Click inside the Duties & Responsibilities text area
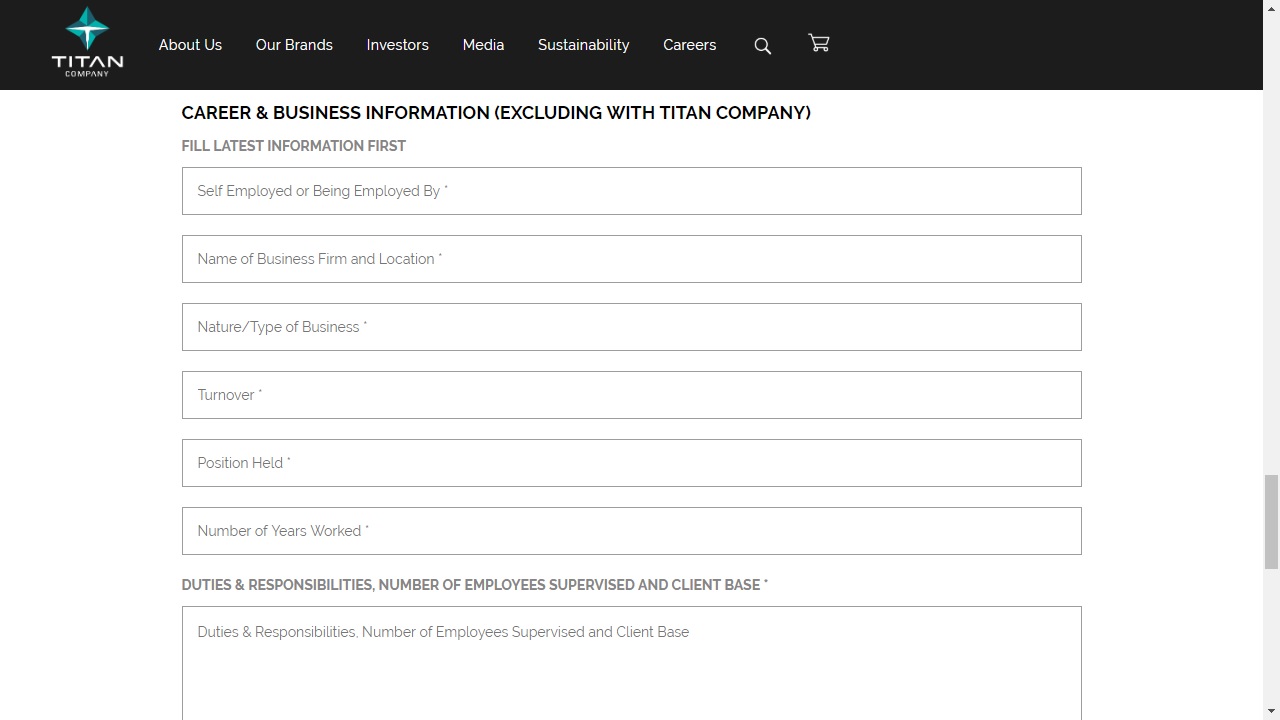1280x720 pixels. 631,665
